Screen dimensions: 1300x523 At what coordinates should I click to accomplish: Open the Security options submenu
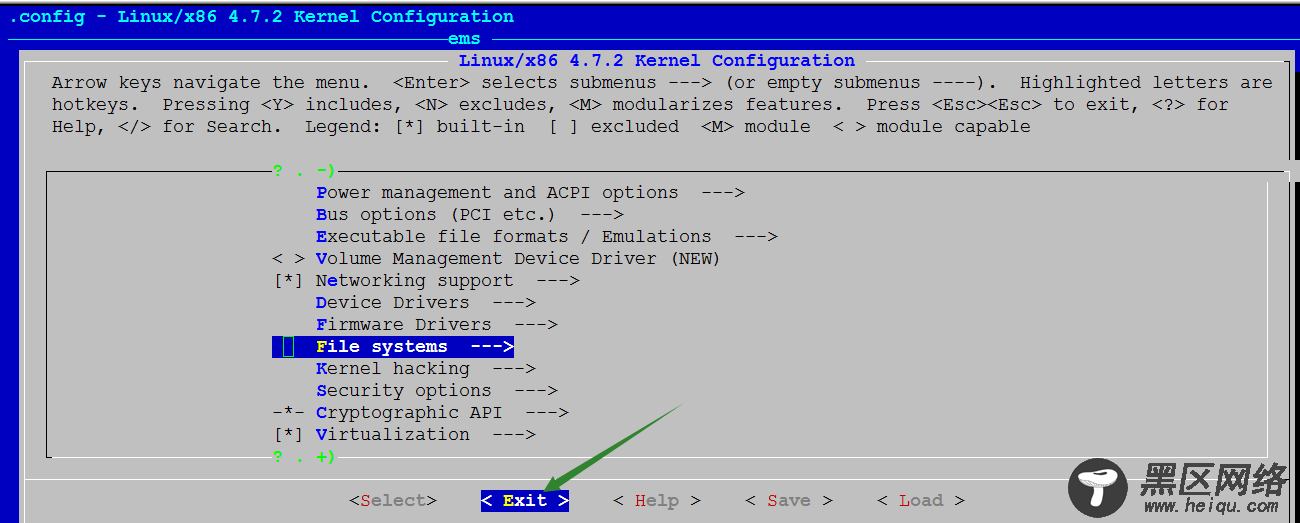click(437, 391)
